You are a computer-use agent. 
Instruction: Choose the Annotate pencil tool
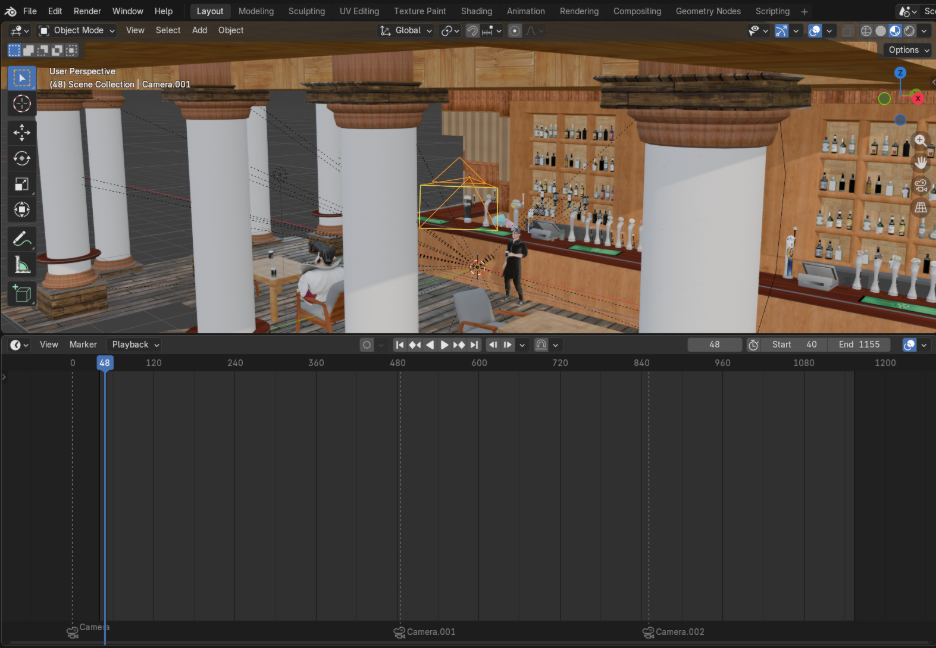pos(22,239)
